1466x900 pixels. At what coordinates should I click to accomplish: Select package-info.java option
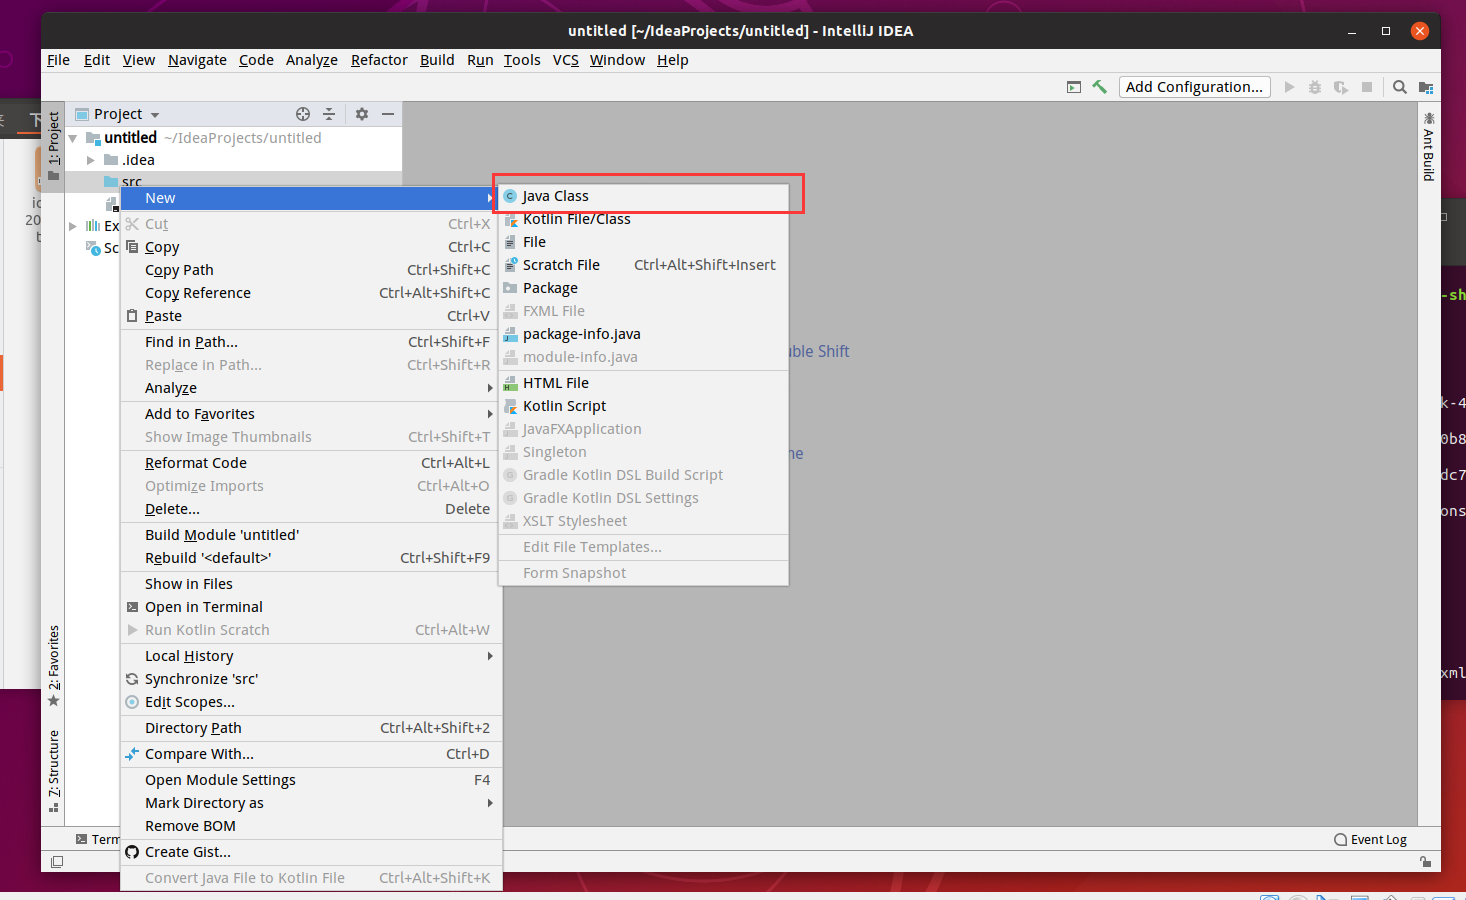[x=643, y=334]
